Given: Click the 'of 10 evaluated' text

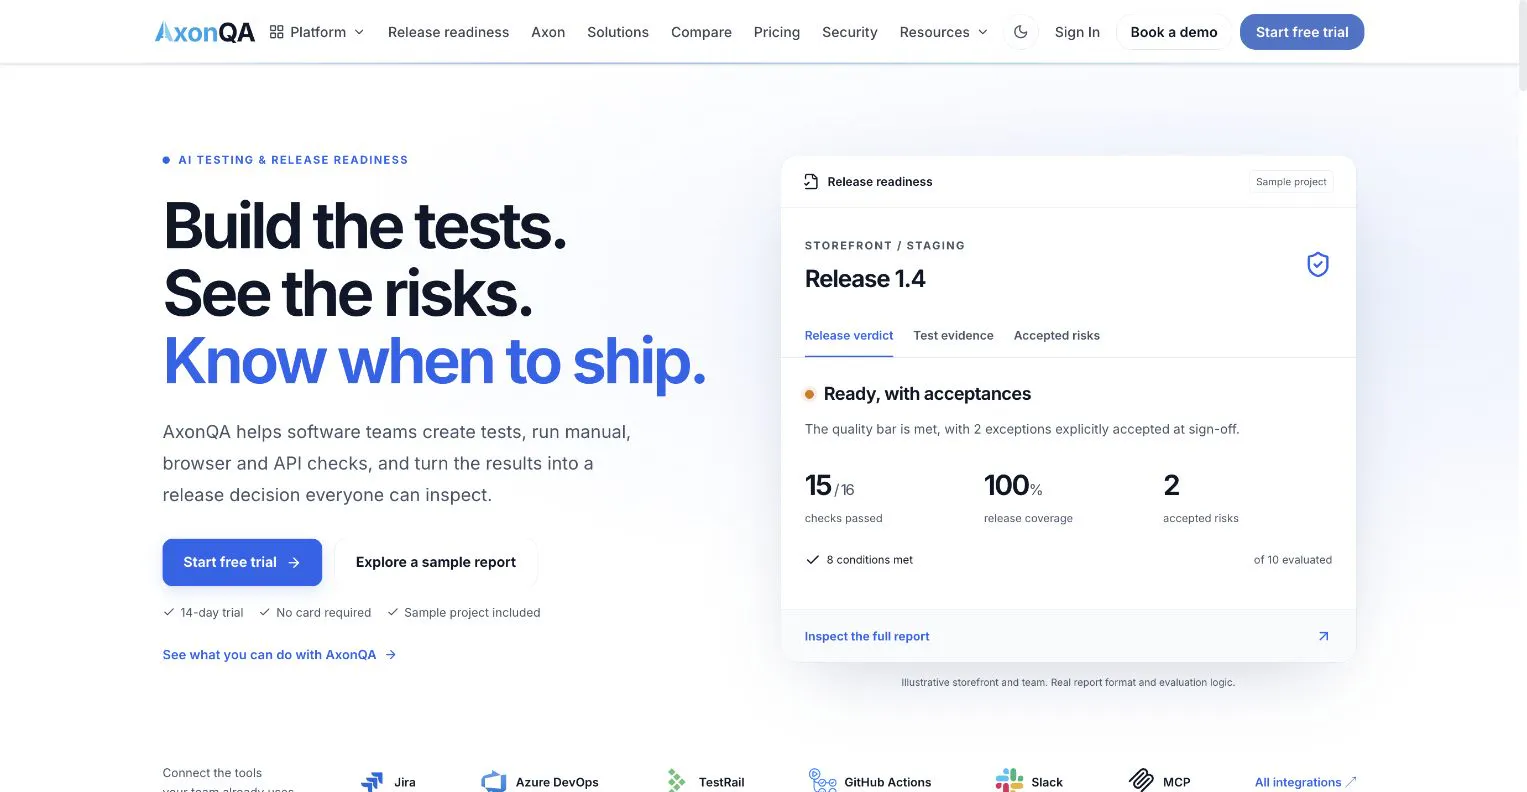Looking at the screenshot, I should coord(1293,560).
